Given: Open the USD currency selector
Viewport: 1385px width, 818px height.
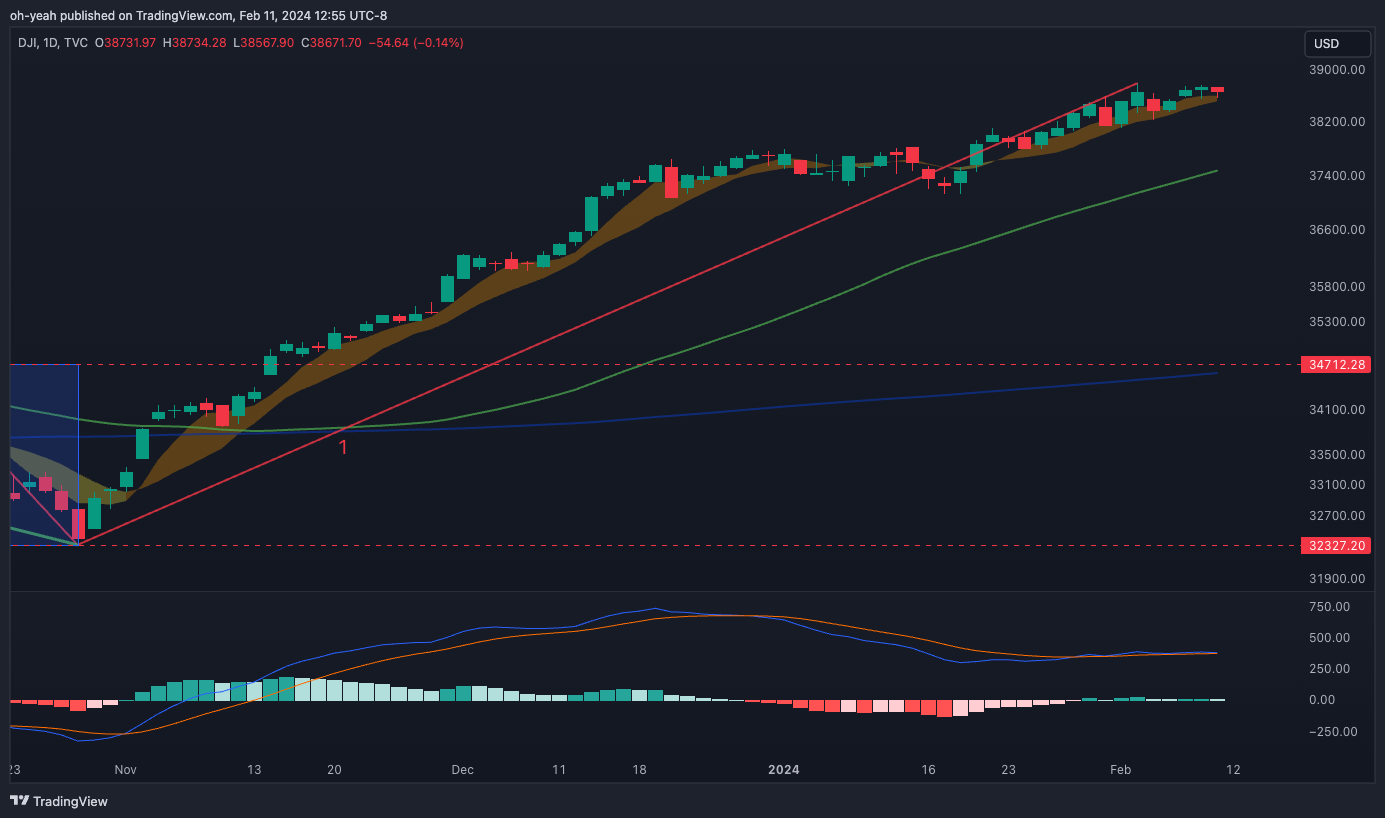Looking at the screenshot, I should [x=1337, y=44].
